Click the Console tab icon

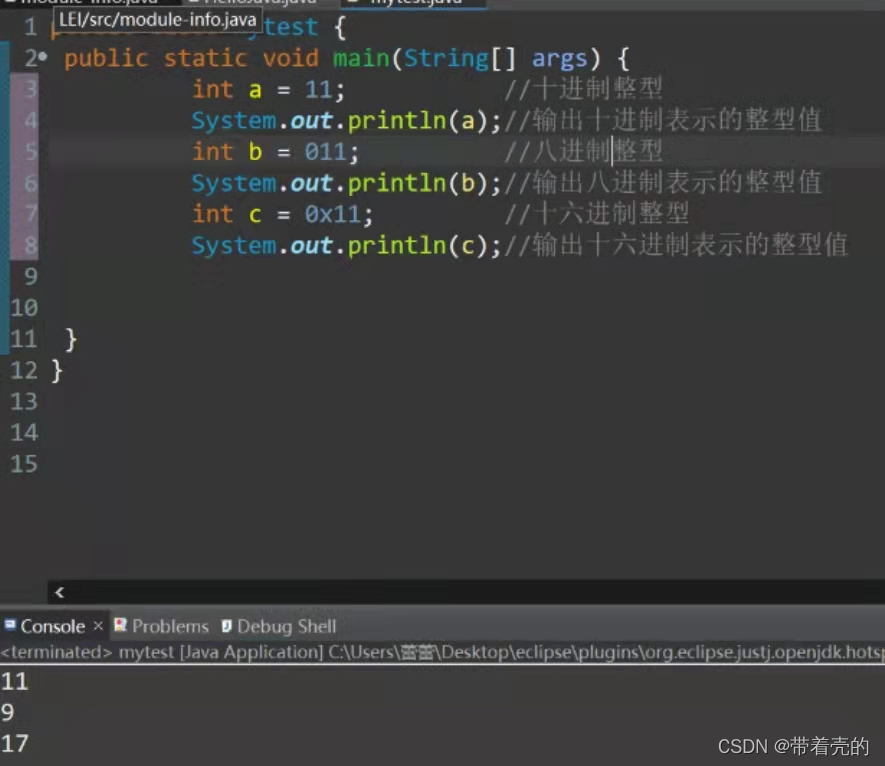[10, 624]
